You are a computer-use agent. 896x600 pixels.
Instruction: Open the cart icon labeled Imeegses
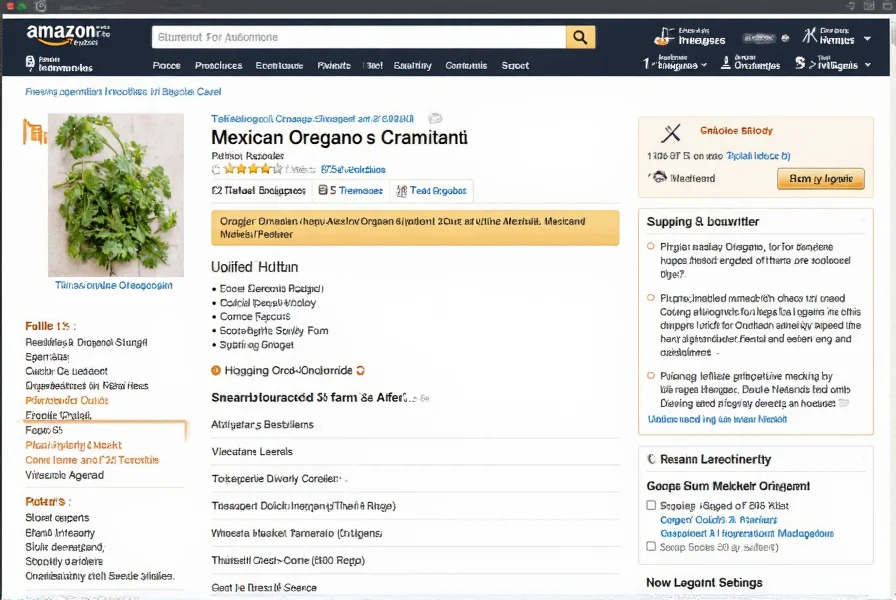664,36
